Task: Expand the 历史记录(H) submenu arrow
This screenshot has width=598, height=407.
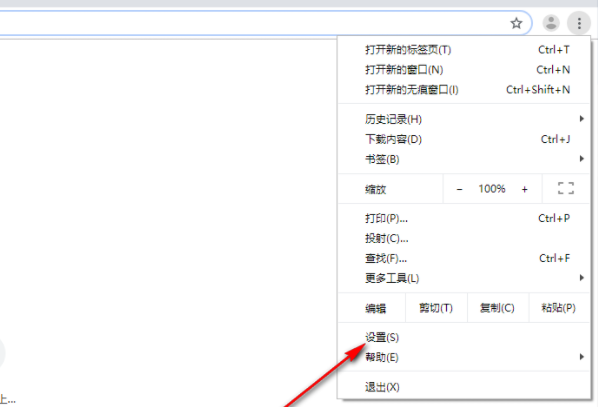Action: [x=582, y=119]
